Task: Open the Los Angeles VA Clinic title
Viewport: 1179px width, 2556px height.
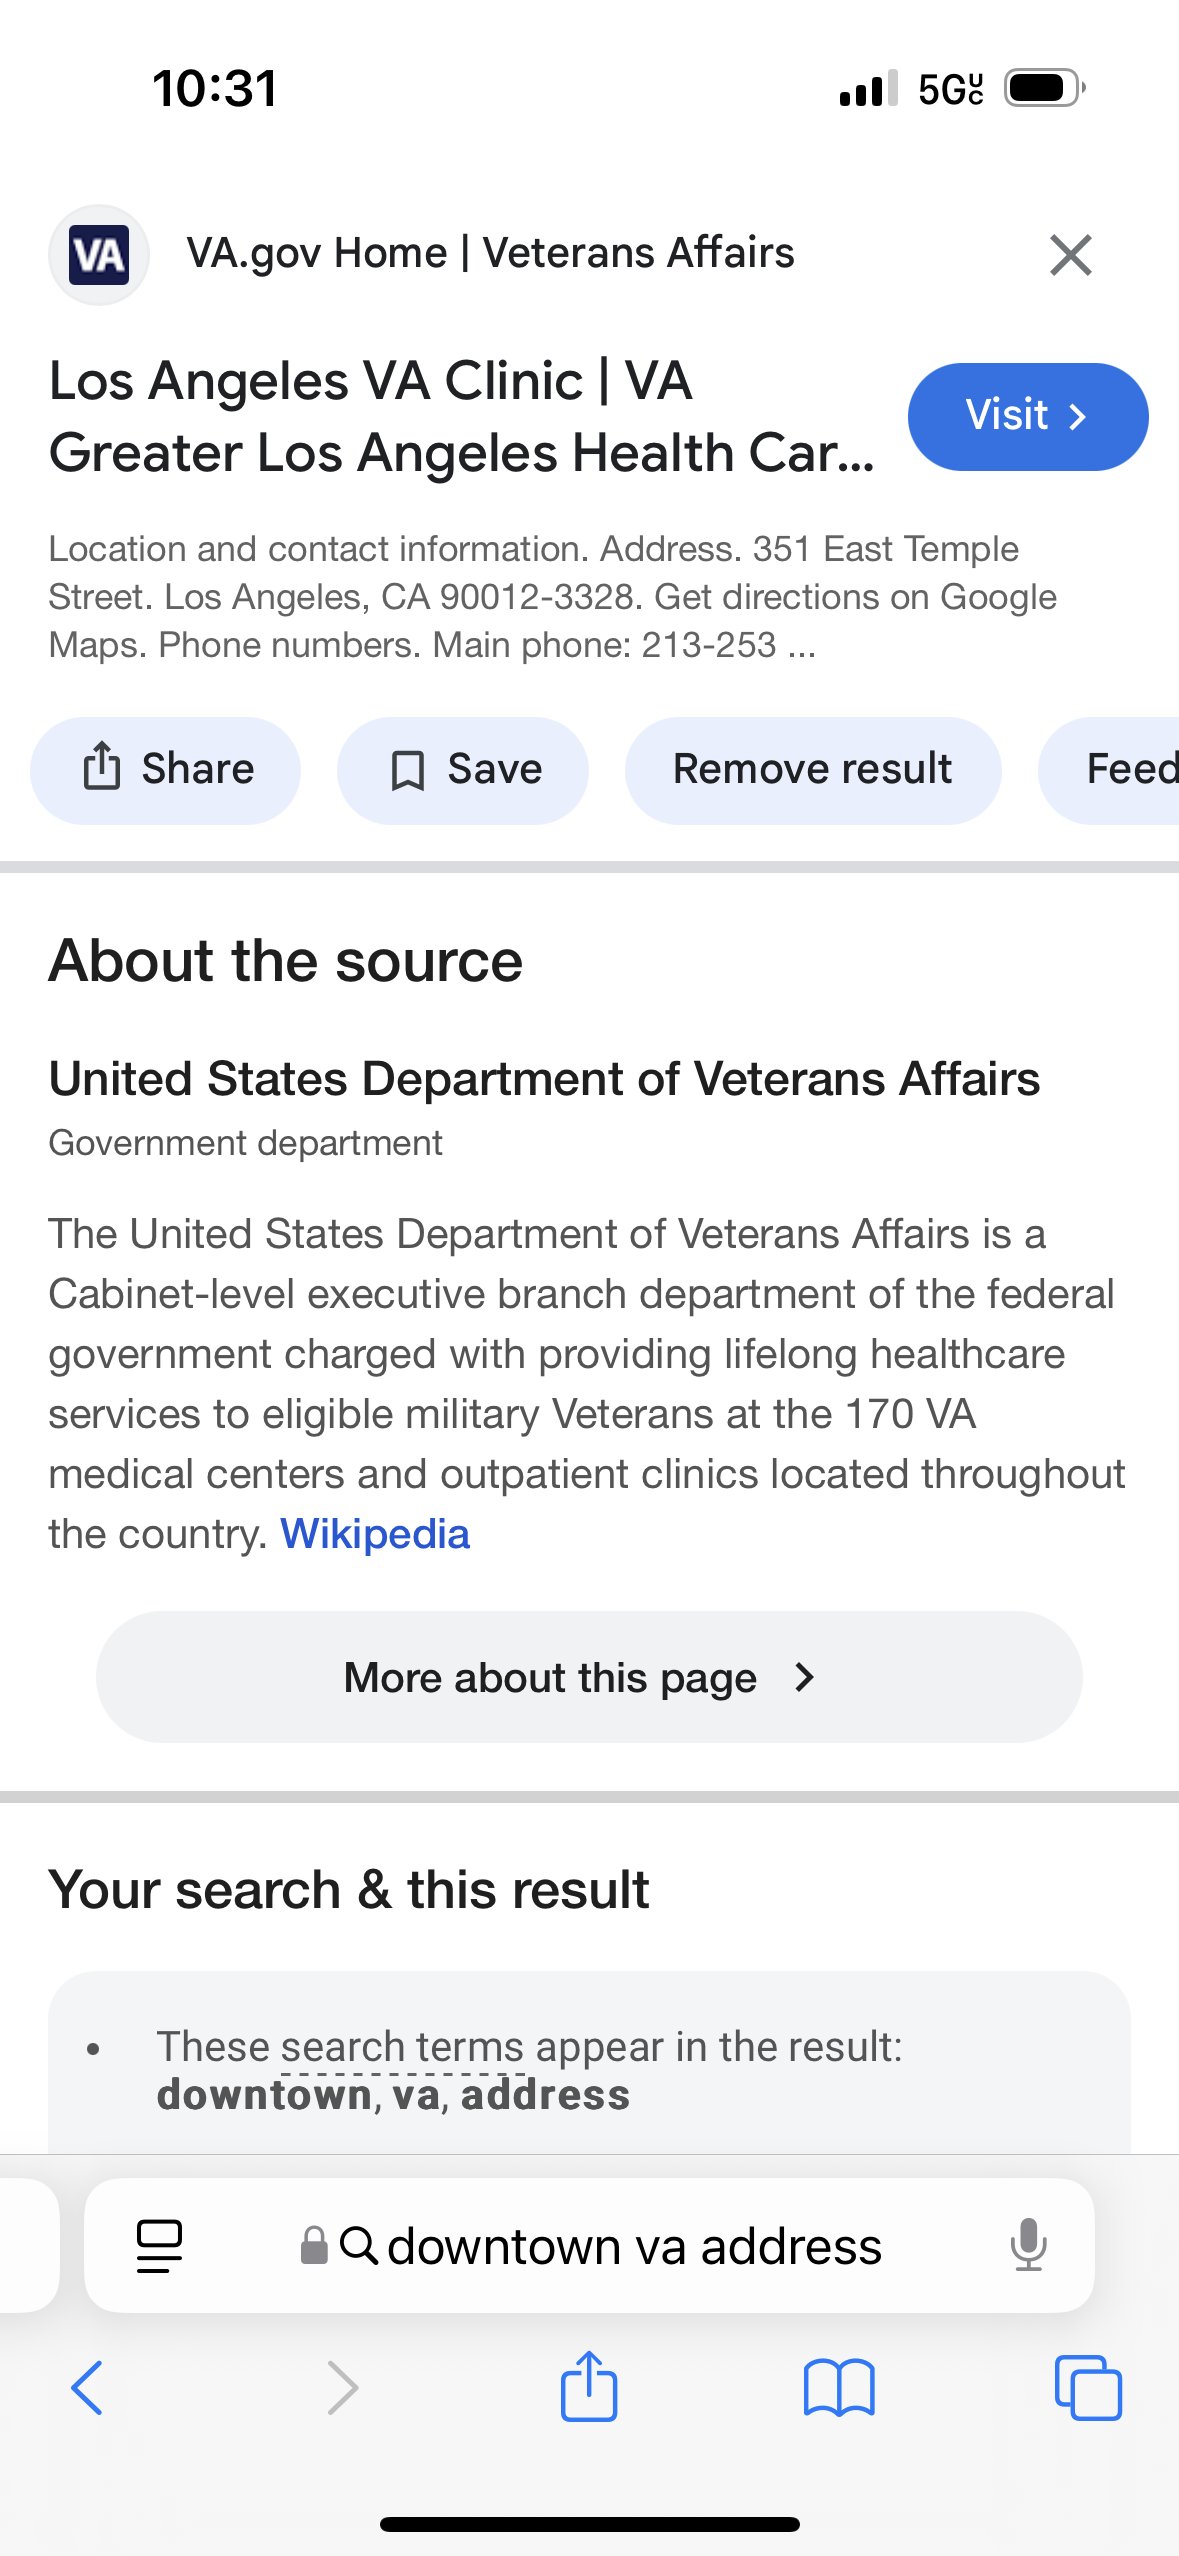Action: point(462,417)
